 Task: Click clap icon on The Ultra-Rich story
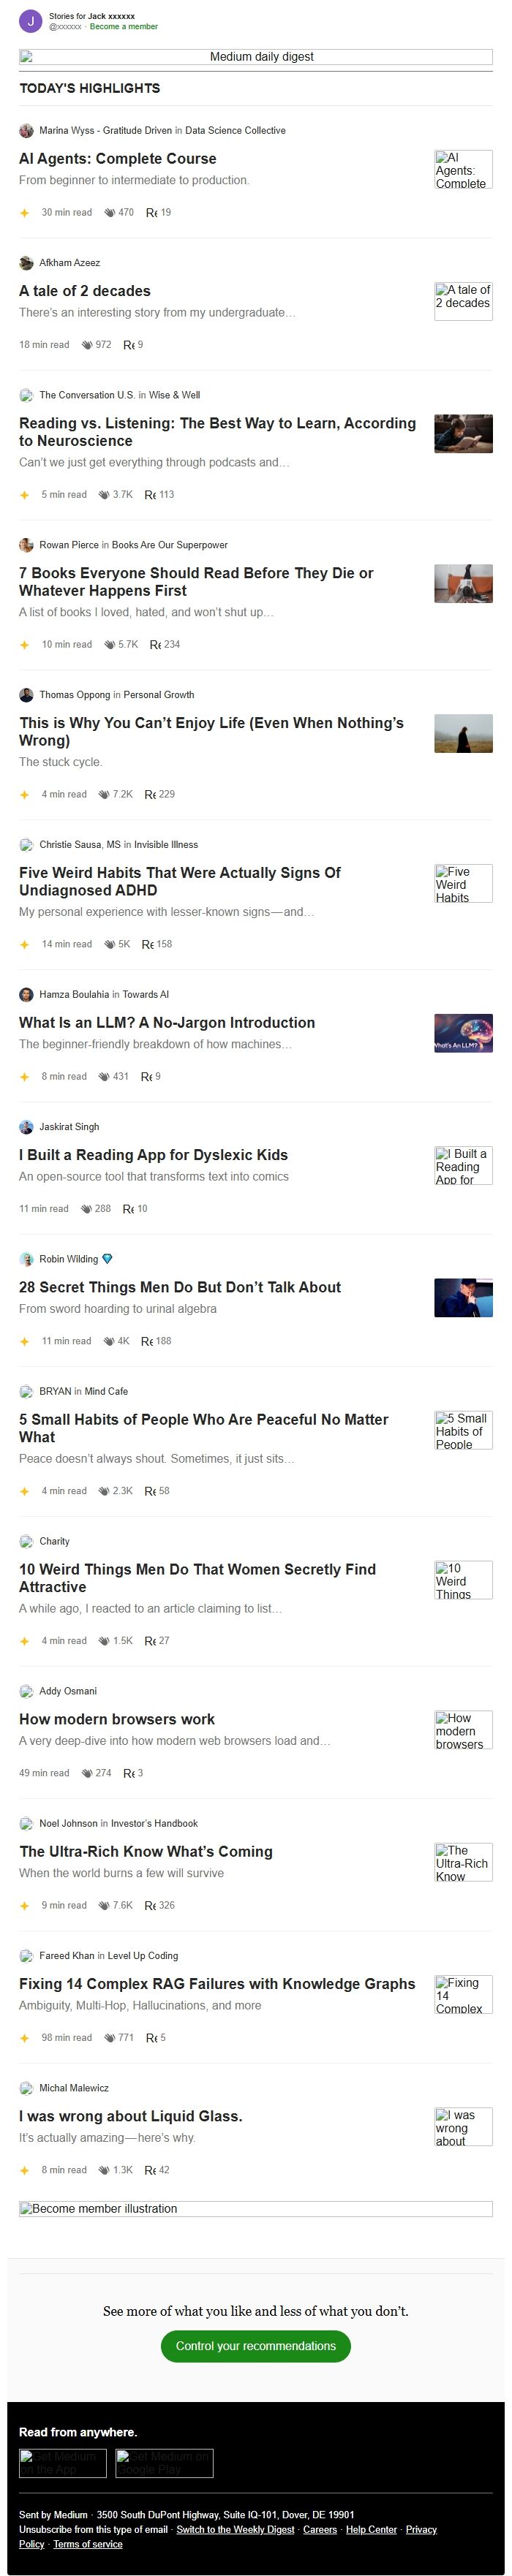104,1905
